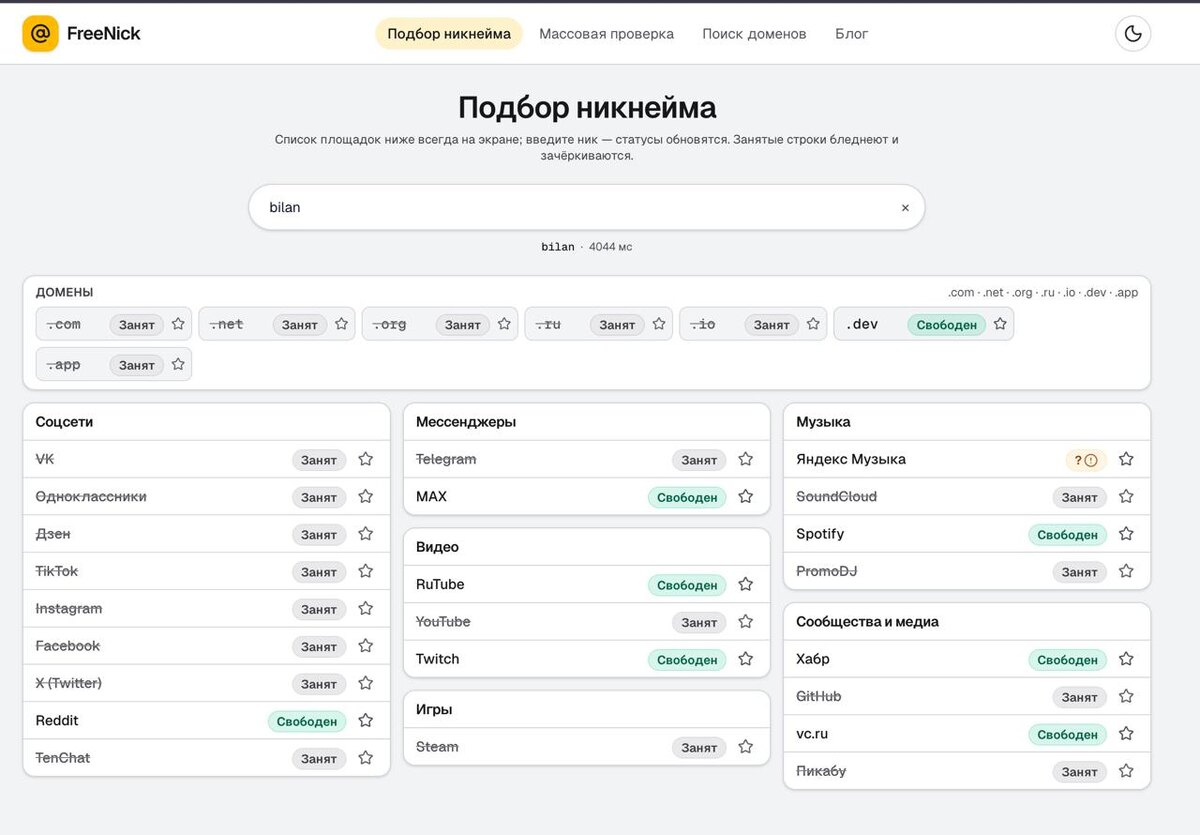The image size is (1200, 835).
Task: Click the Свободен badge for Хабр
Action: 1068,660
